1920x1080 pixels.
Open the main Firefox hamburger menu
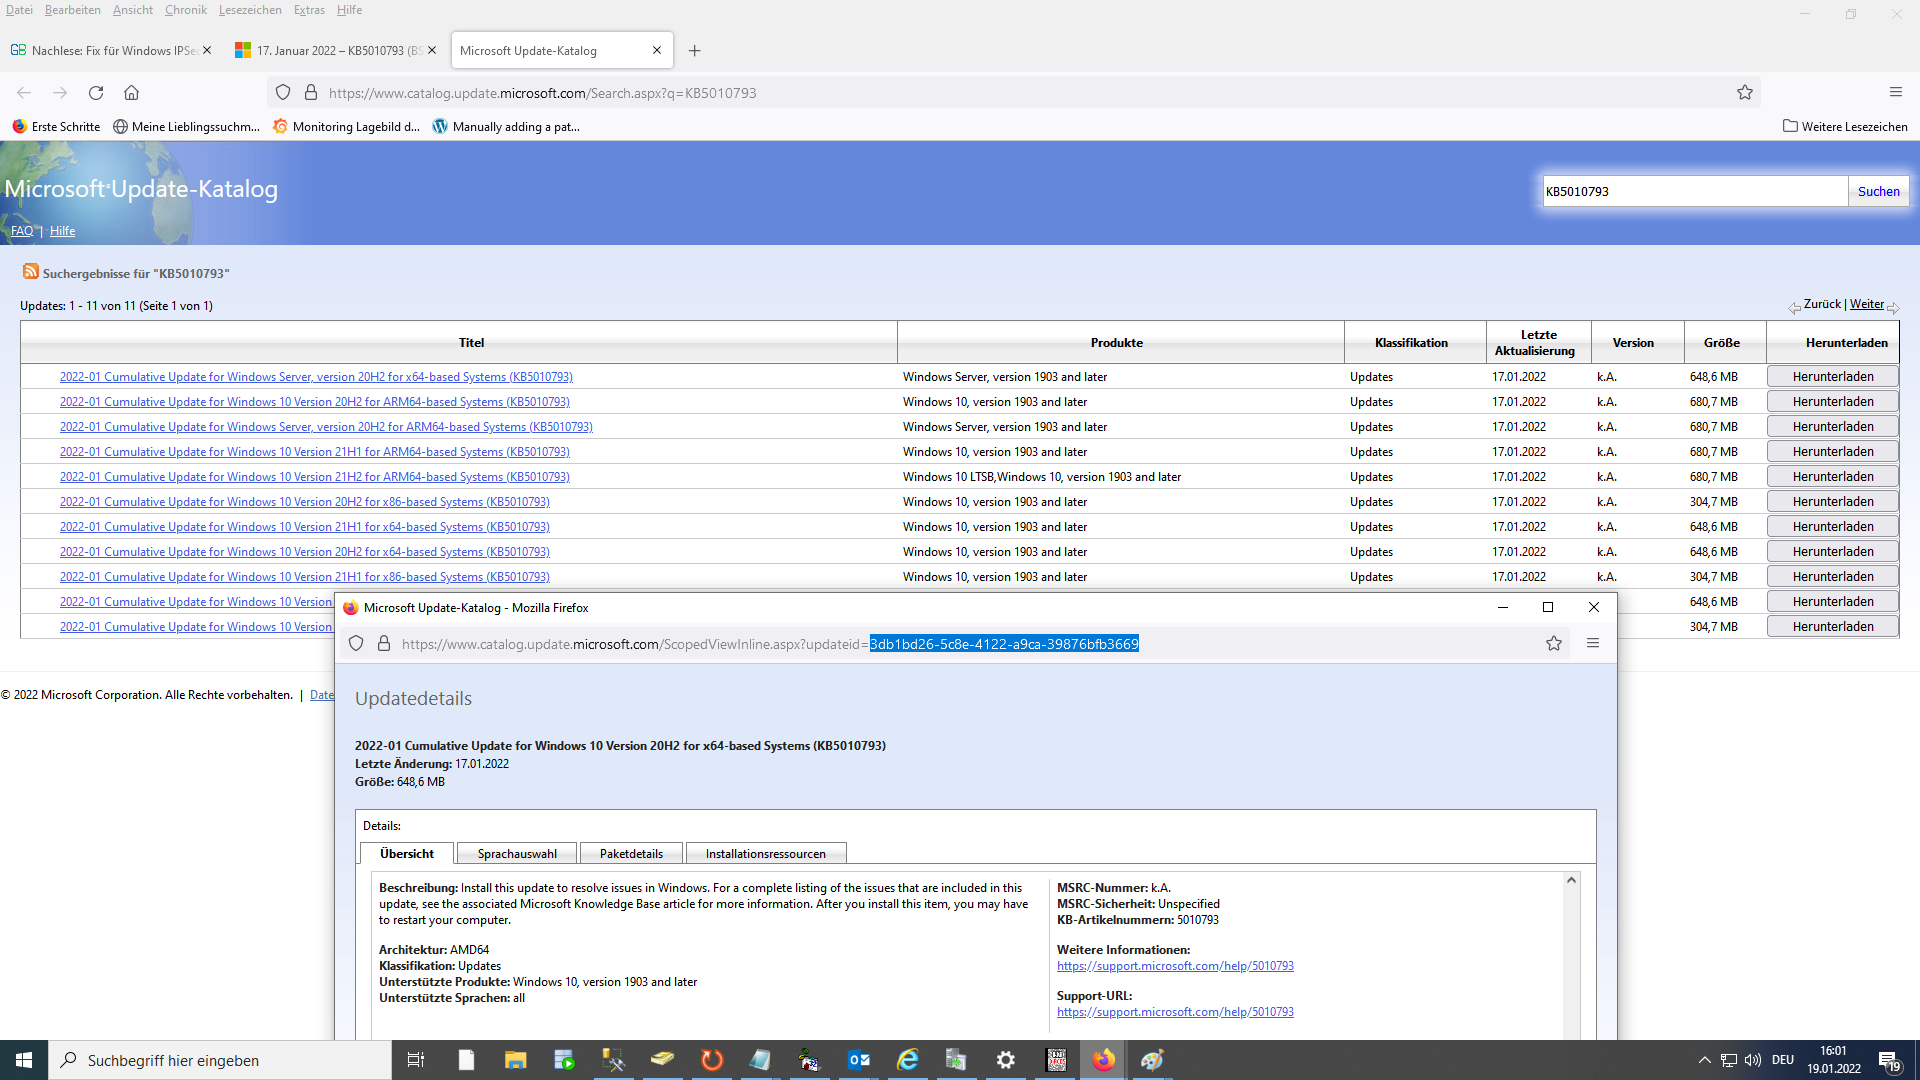[1896, 92]
